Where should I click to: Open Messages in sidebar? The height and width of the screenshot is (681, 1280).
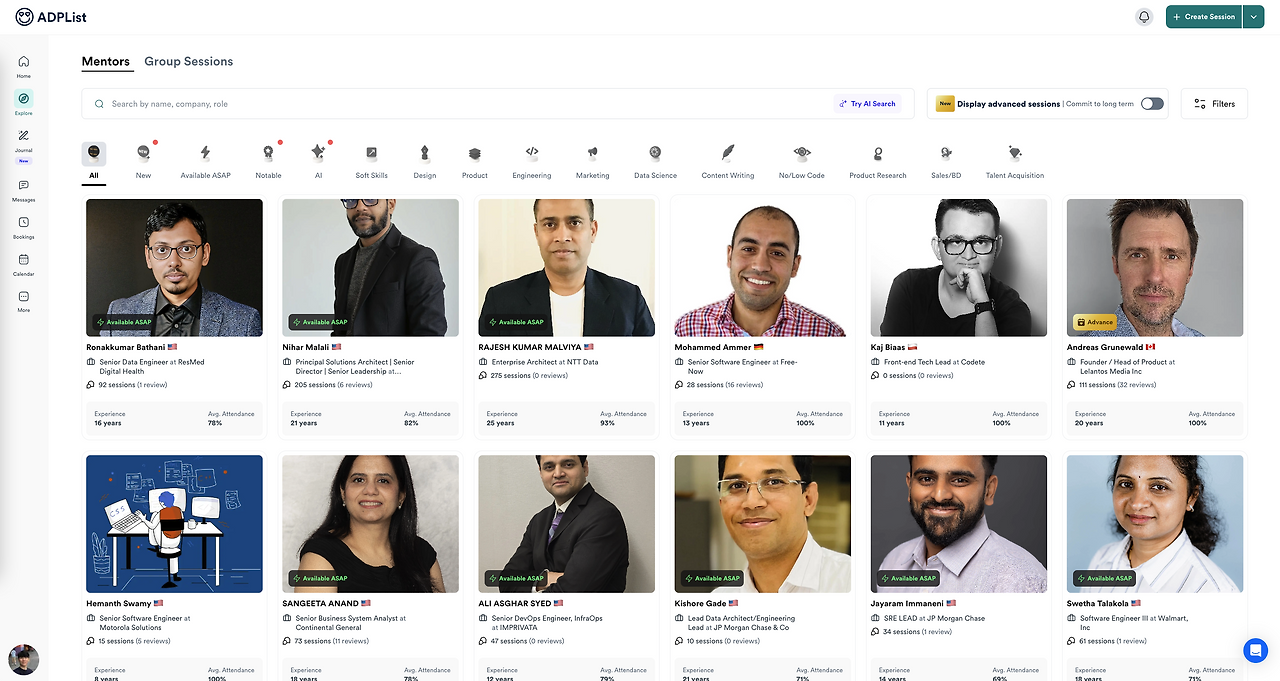23,190
